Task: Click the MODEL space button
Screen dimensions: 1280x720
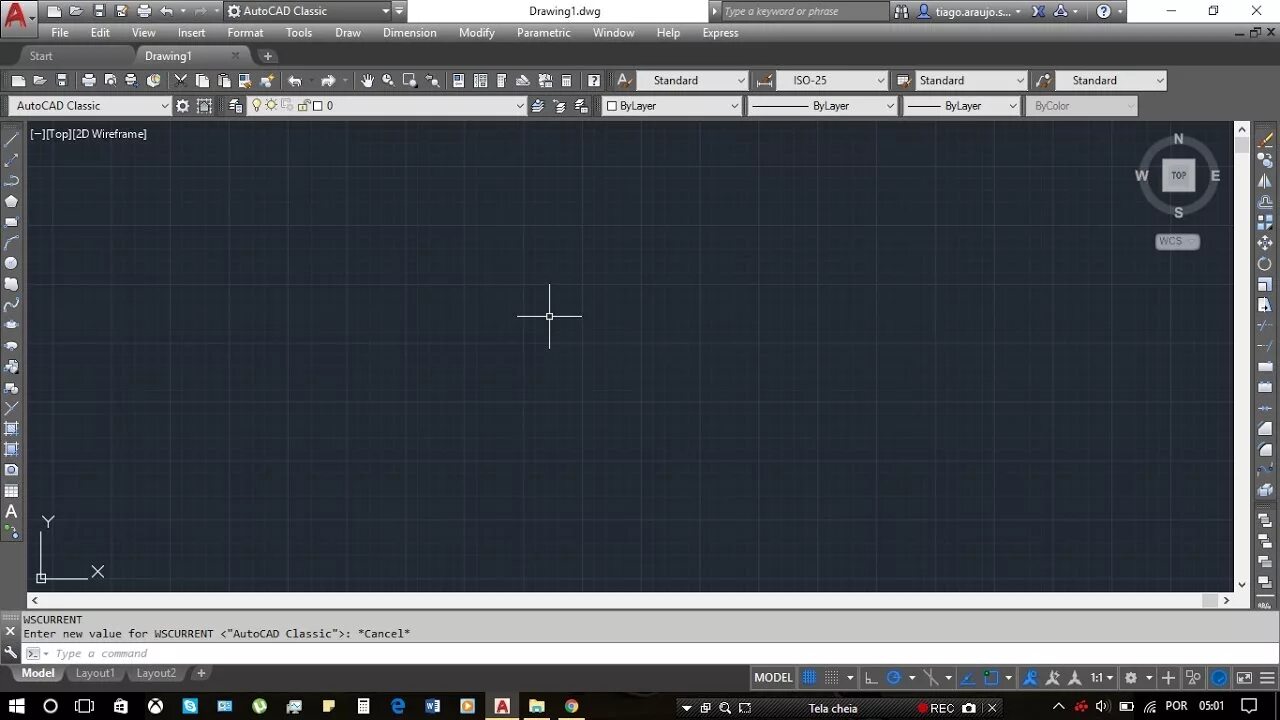Action: [773, 678]
